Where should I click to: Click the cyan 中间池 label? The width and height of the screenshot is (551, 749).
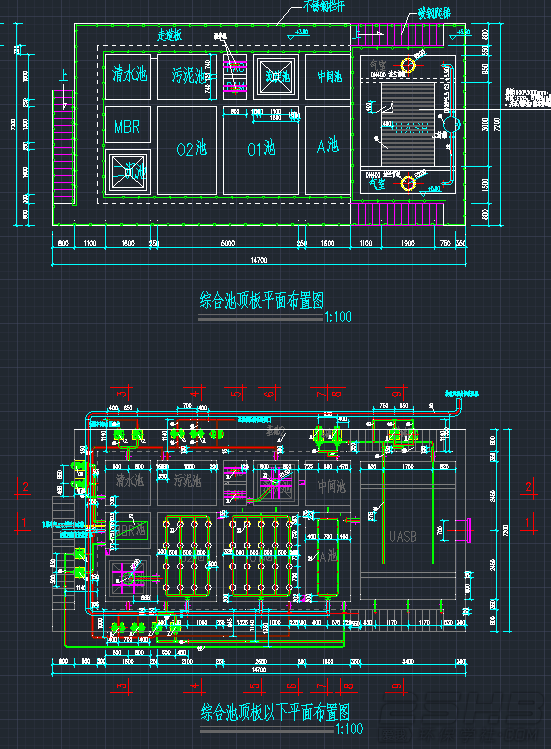[x=330, y=76]
